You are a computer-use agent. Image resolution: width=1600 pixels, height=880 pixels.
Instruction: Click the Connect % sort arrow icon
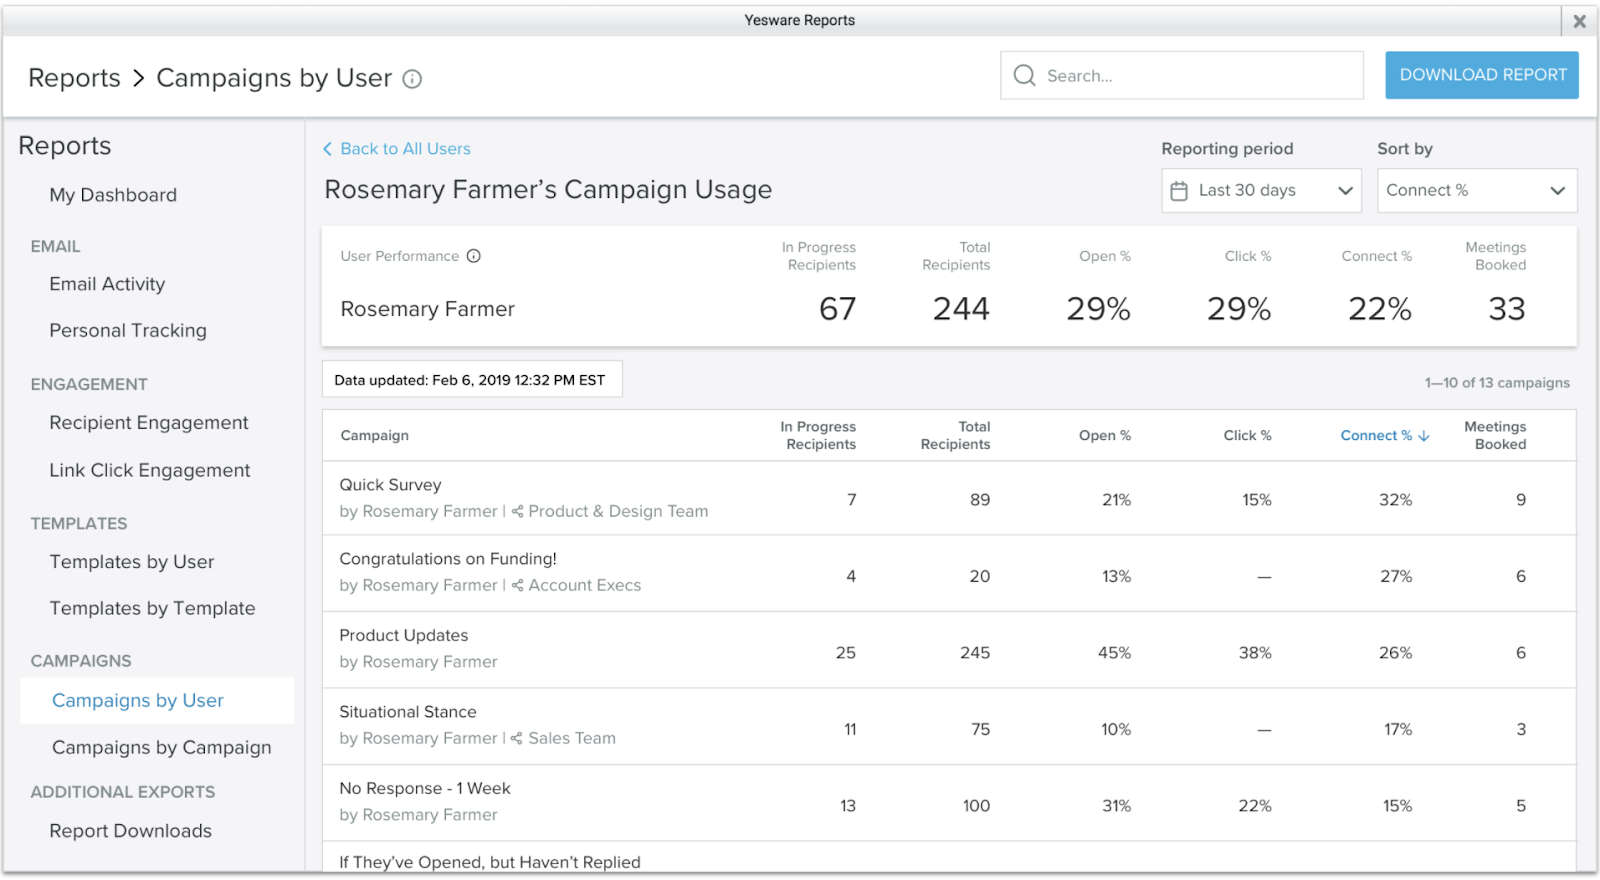1424,436
